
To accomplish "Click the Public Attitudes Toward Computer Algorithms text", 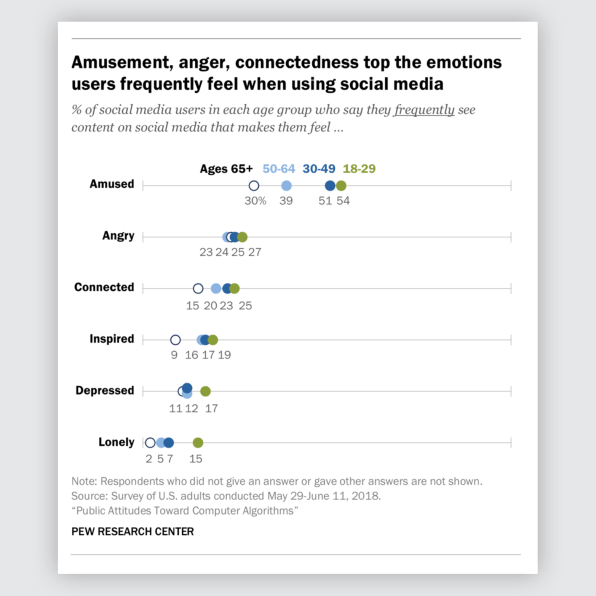I will click(x=185, y=510).
